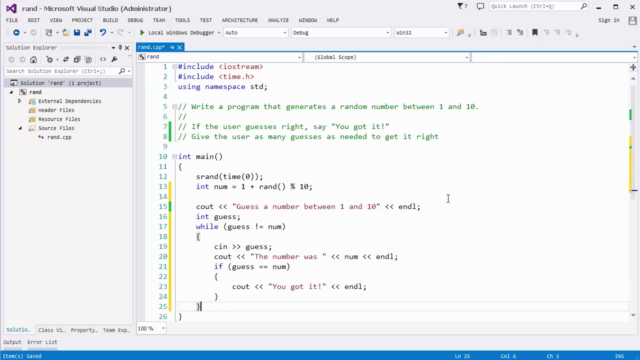This screenshot has height=360, width=640.
Task: Click the Sign in link
Action: 609,20
